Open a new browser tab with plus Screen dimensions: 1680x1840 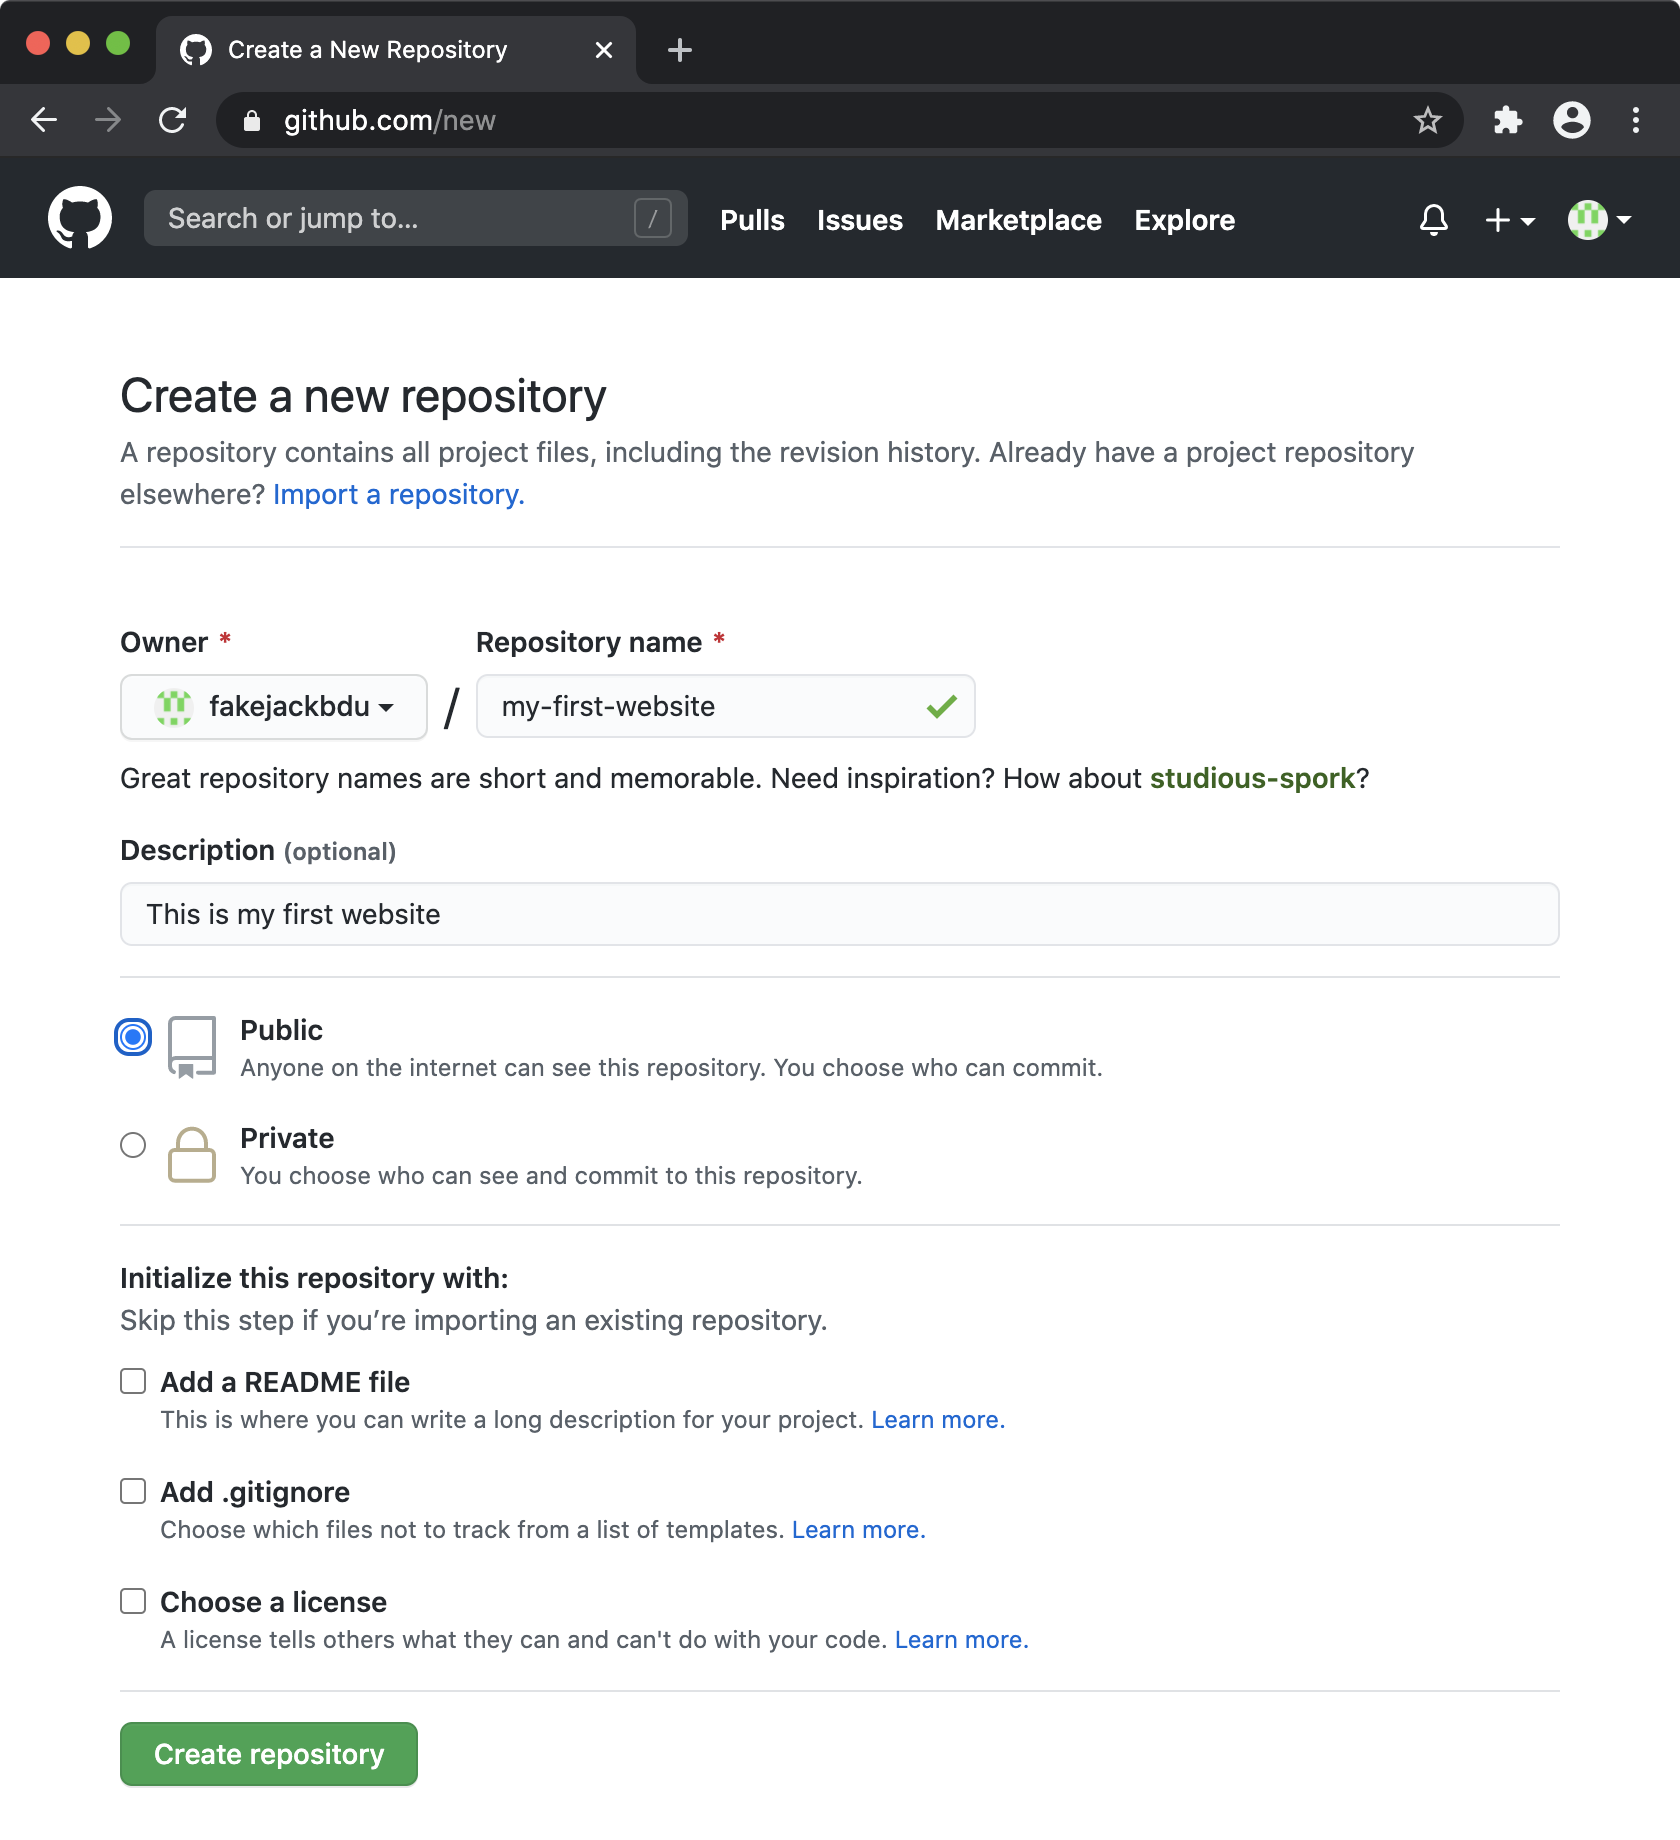[x=680, y=50]
